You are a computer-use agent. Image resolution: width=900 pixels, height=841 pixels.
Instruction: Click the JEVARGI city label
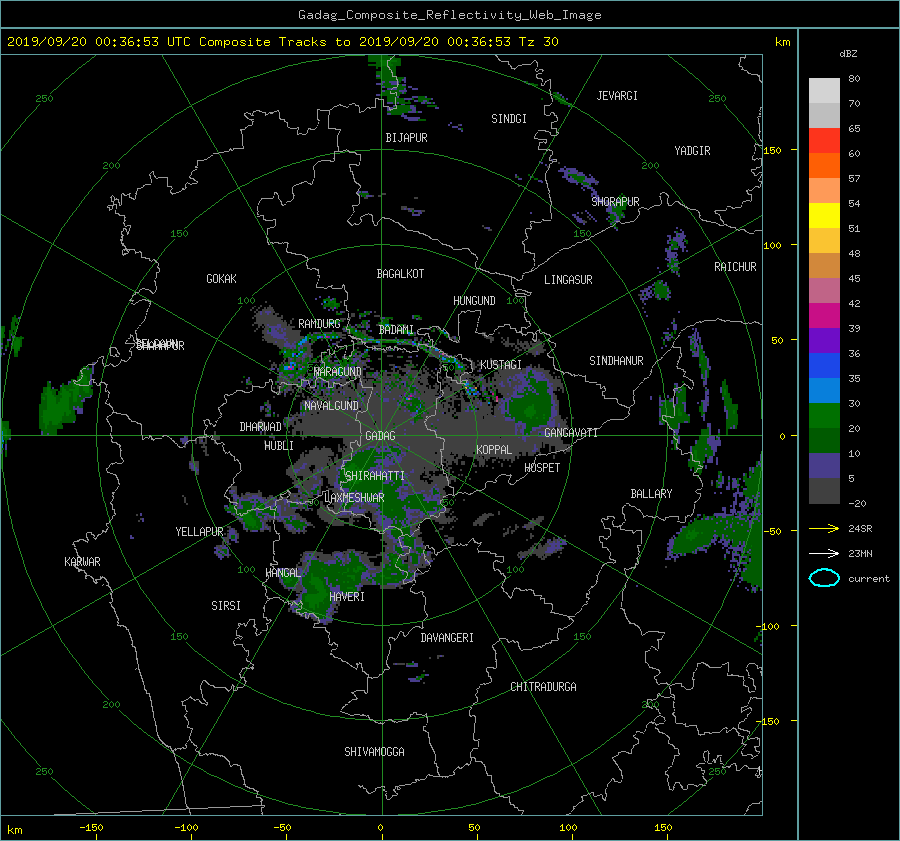point(617,96)
